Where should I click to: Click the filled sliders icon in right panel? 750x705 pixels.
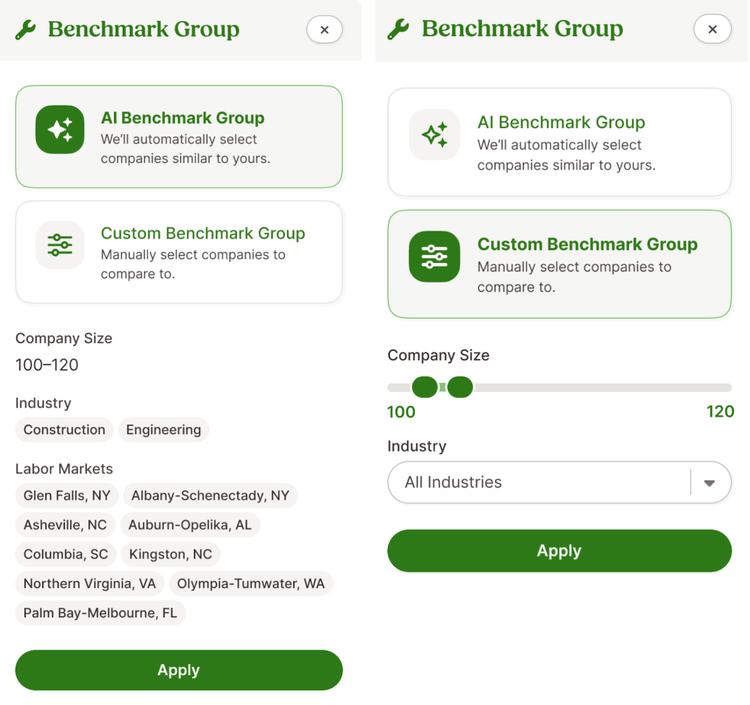pyautogui.click(x=434, y=256)
